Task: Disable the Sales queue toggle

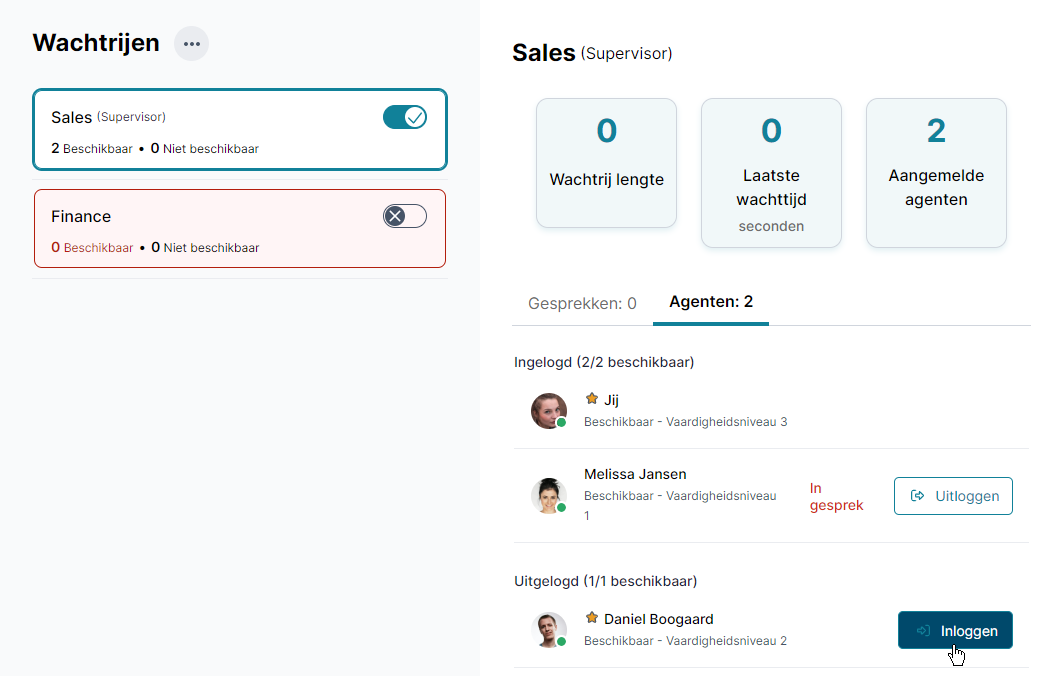Action: [405, 117]
